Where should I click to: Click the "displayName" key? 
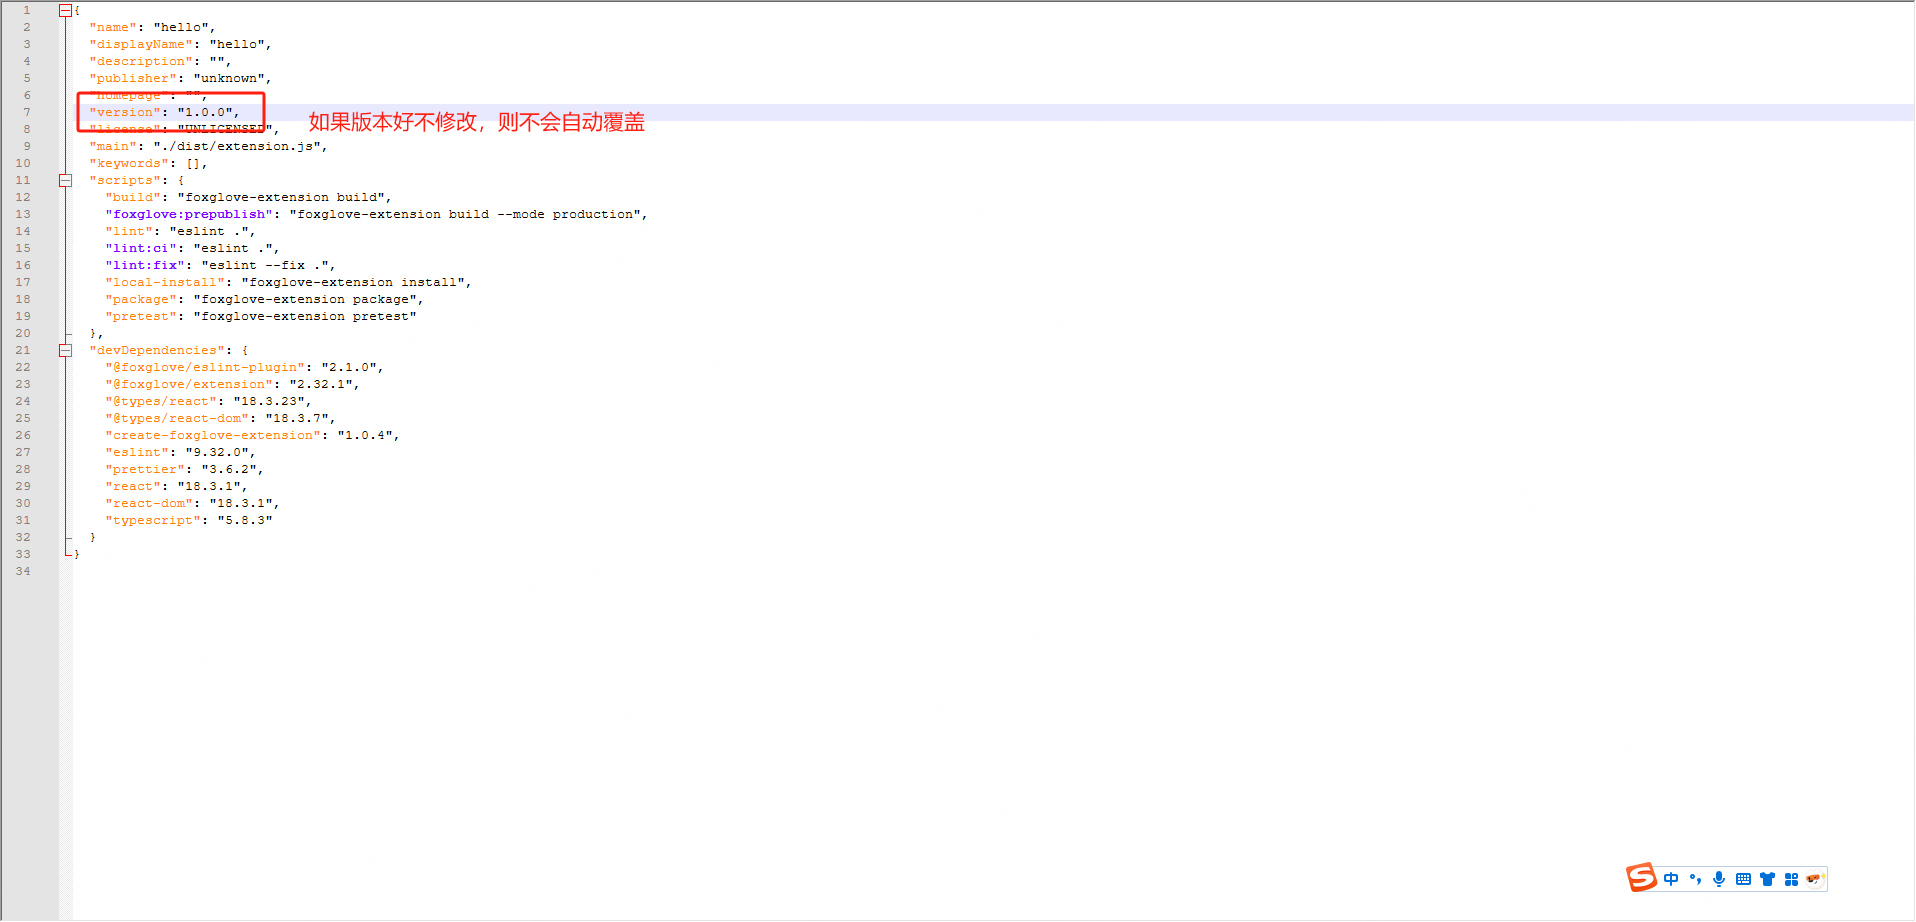coord(141,44)
